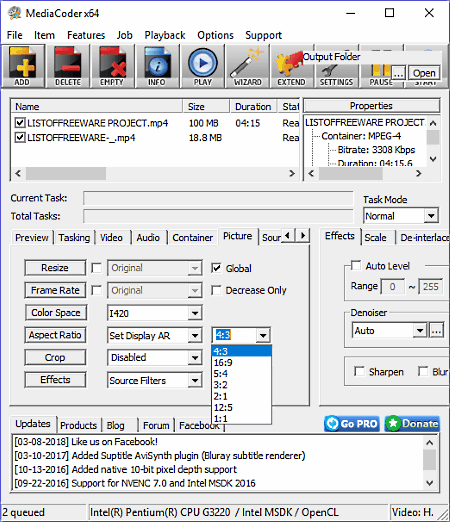
Task: Open the Support menu
Action: coord(263,35)
